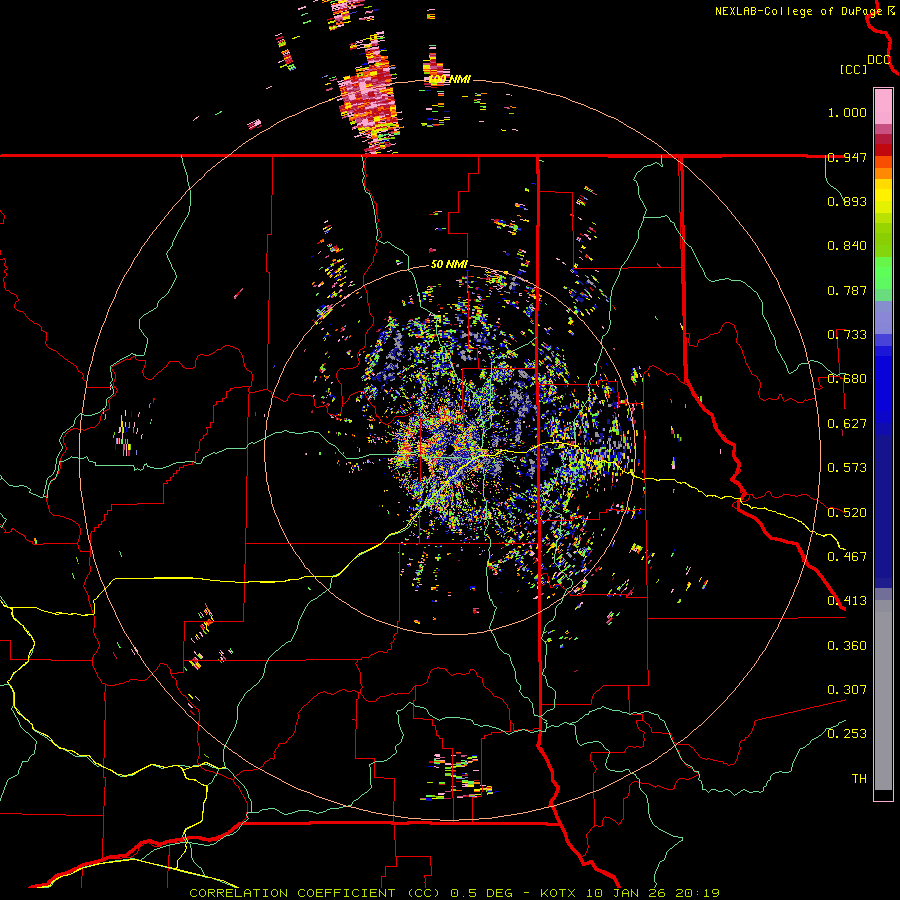
Task: Click the [CC] units label above the scale
Action: point(853,70)
